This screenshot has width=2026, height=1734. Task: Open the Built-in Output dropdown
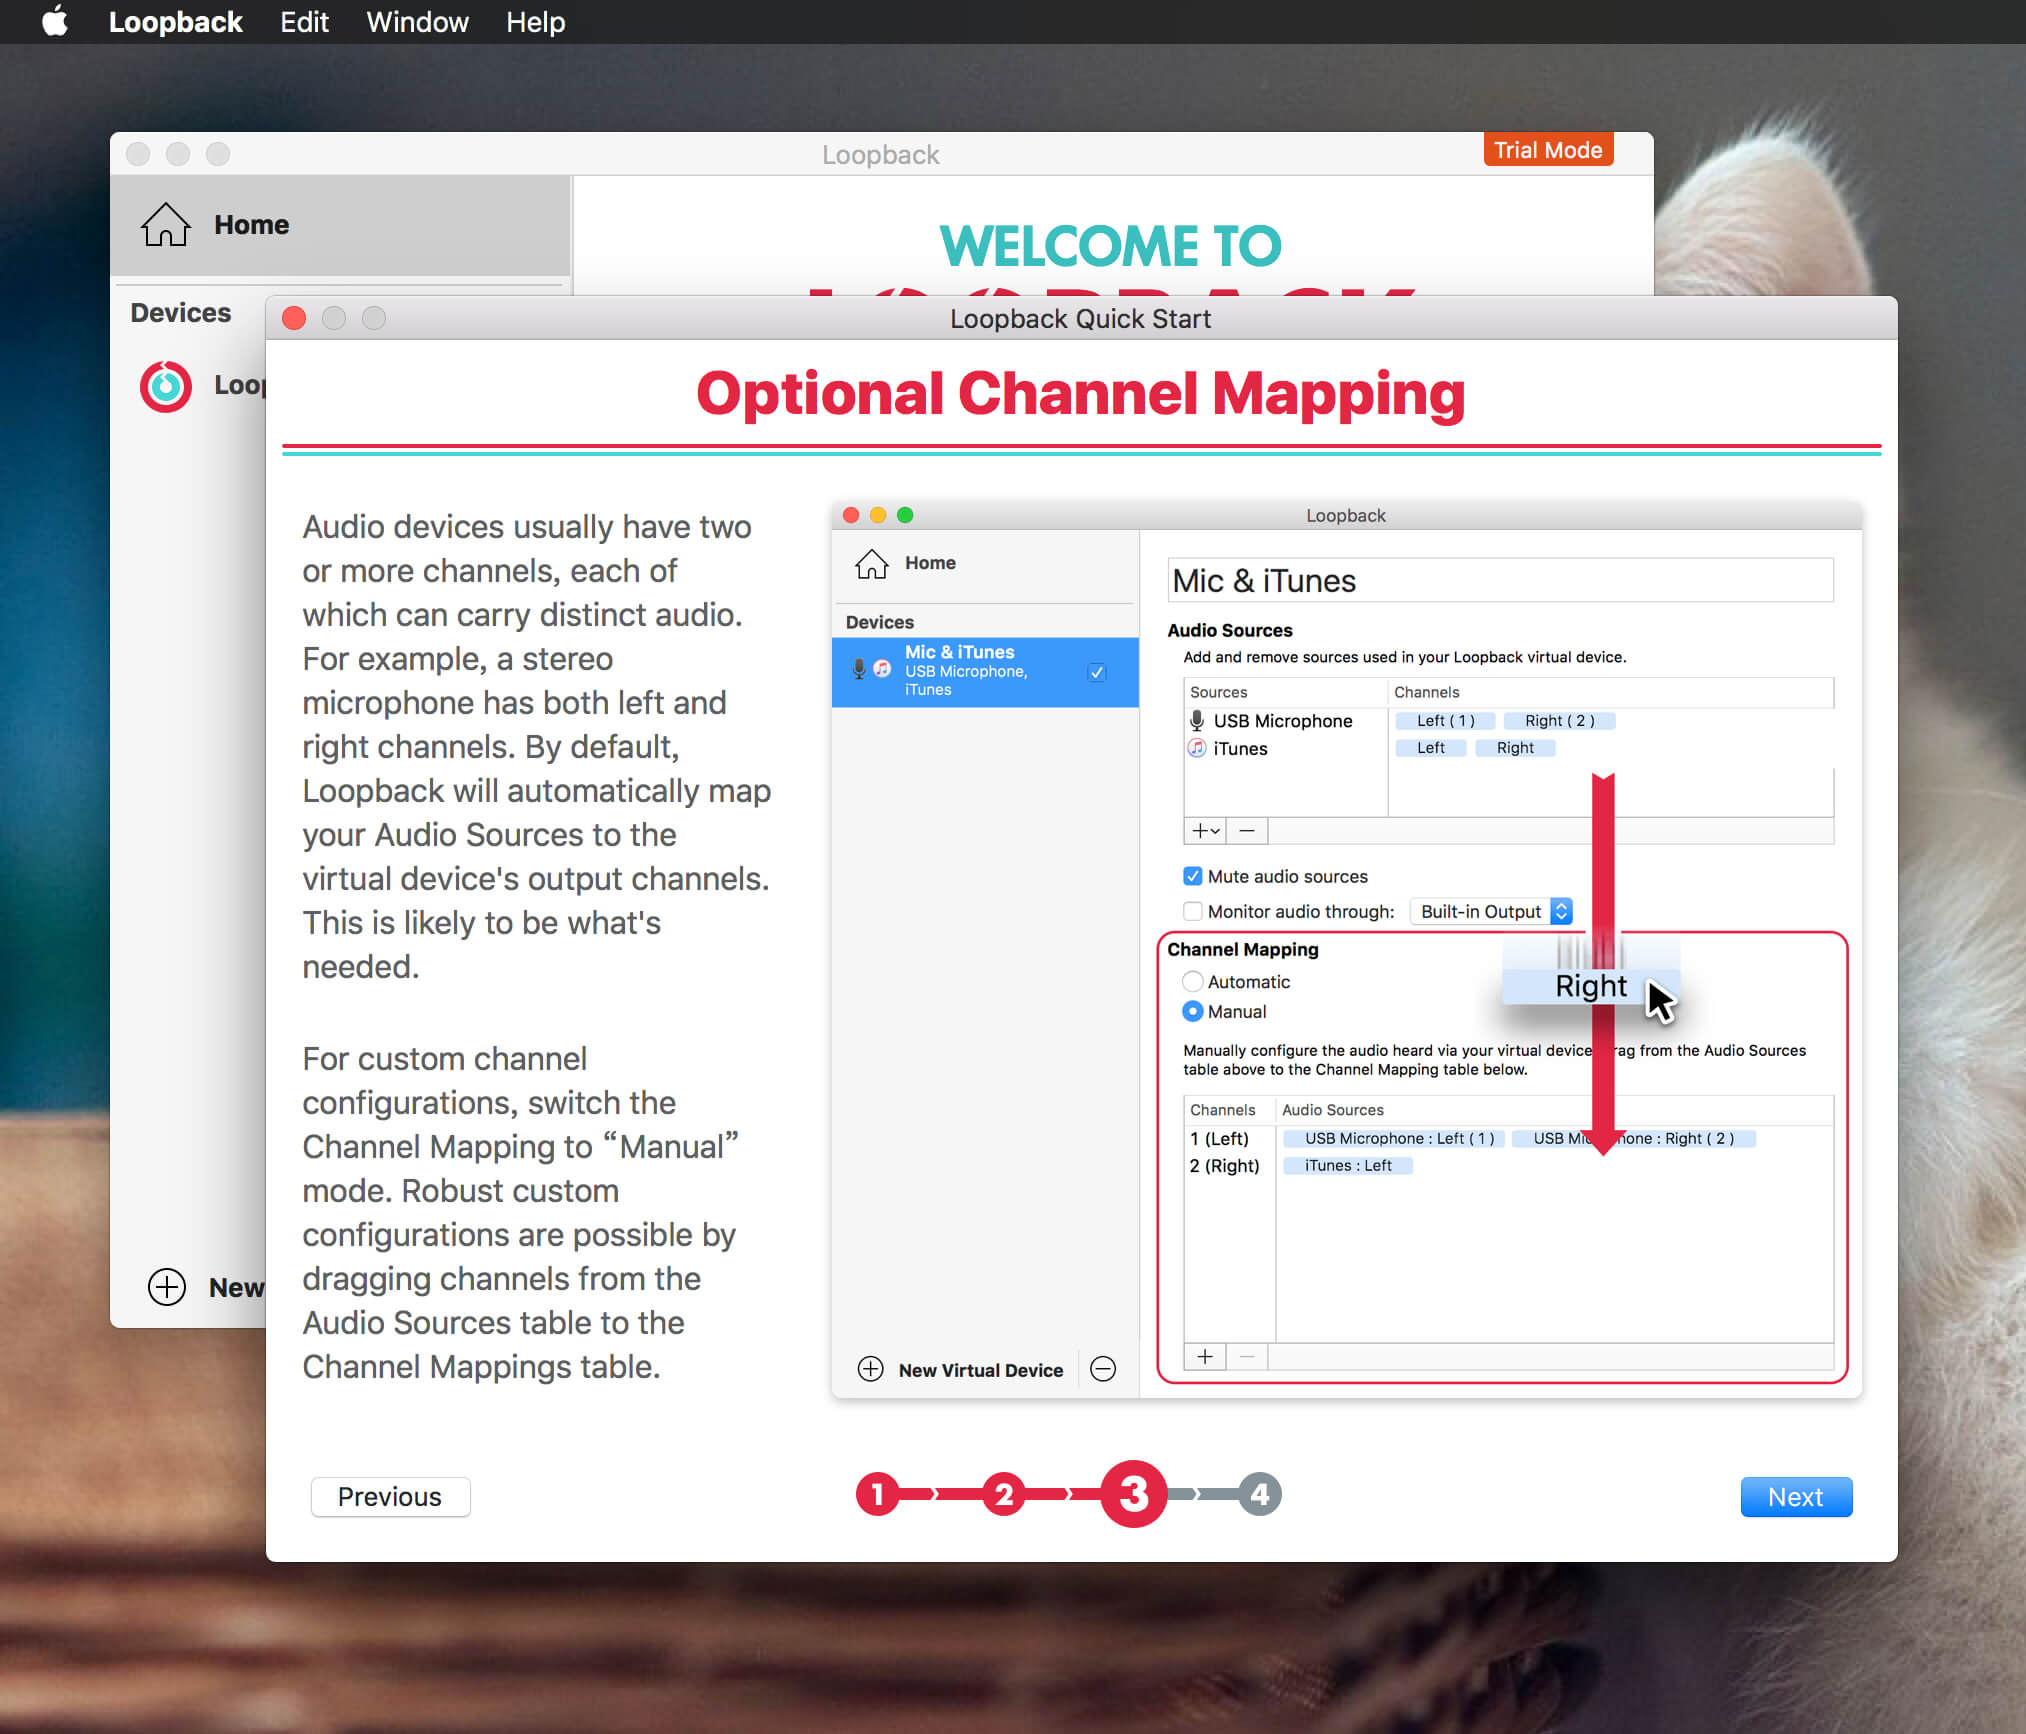pyautogui.click(x=1491, y=911)
